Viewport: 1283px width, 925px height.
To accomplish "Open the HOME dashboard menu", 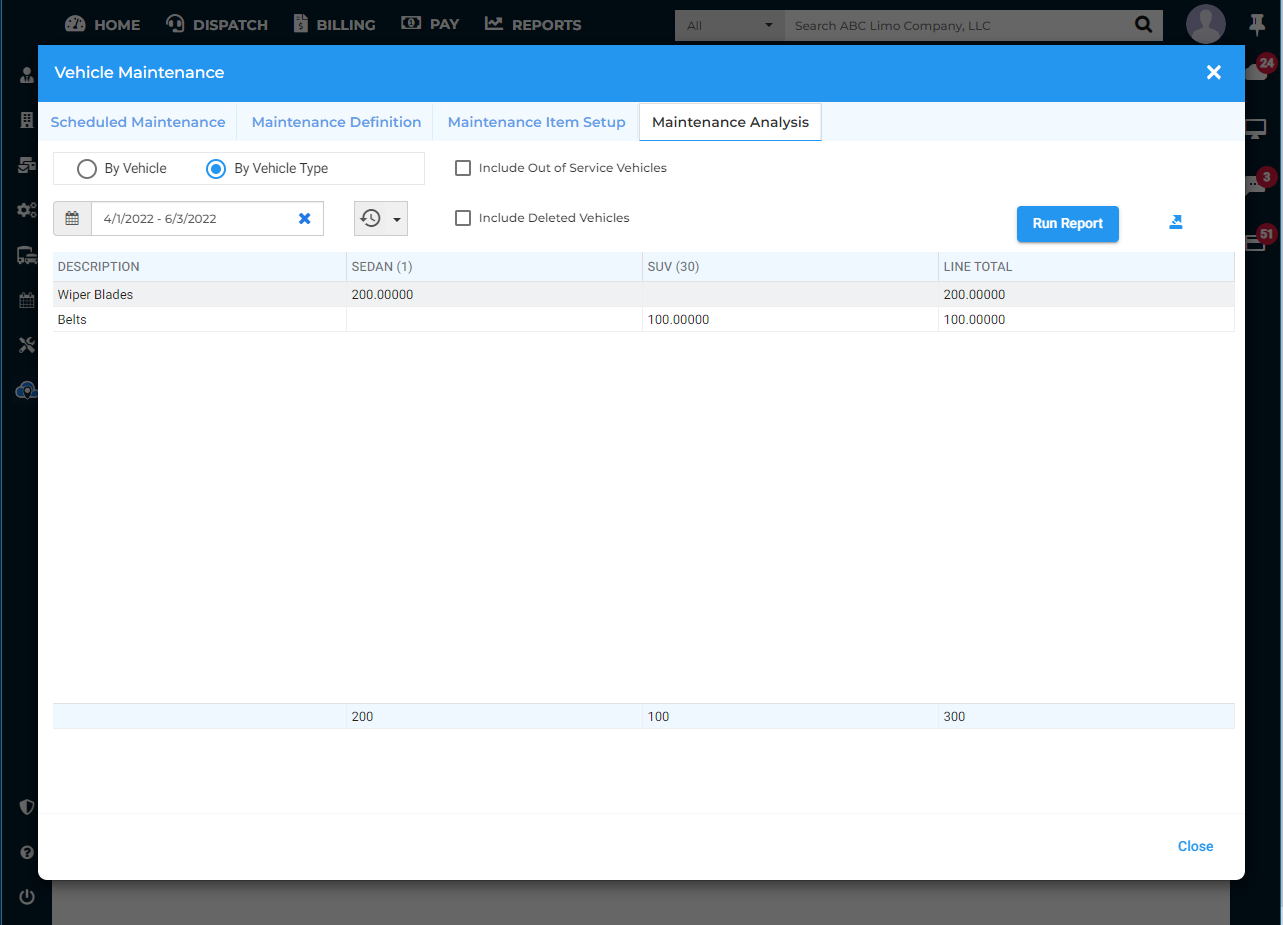I will (102, 24).
